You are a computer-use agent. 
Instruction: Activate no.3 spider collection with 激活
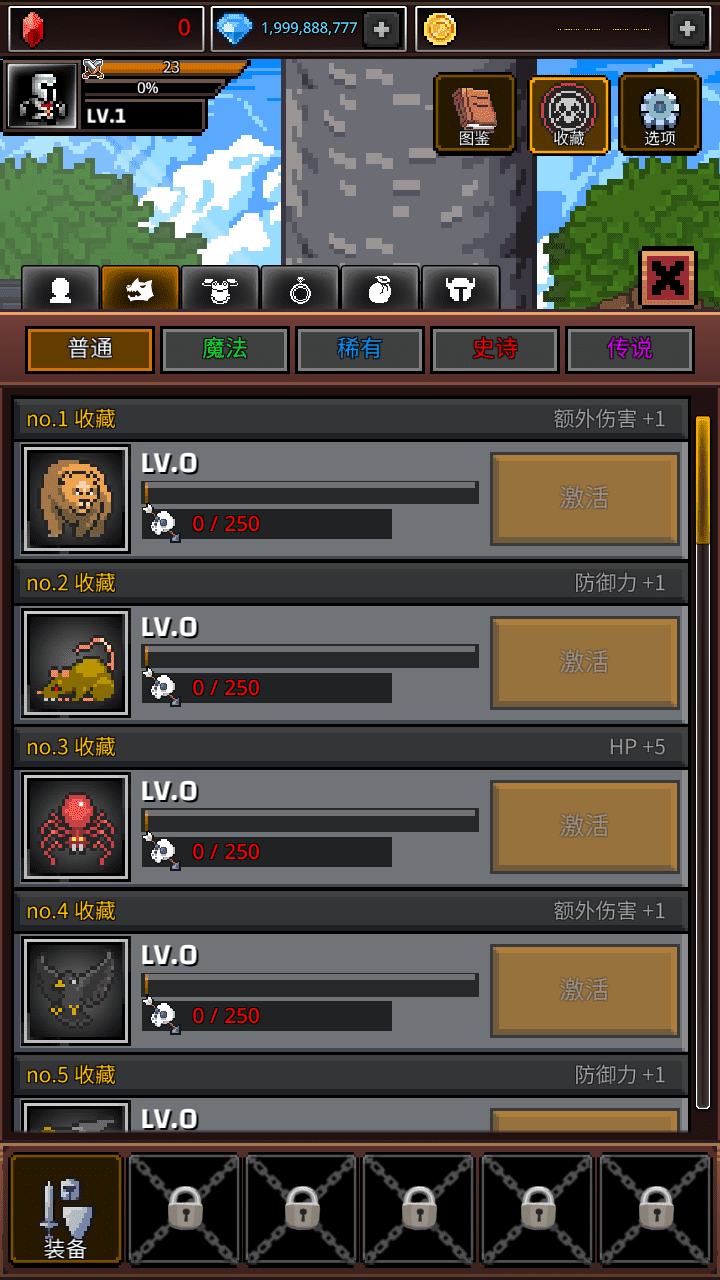click(x=585, y=826)
